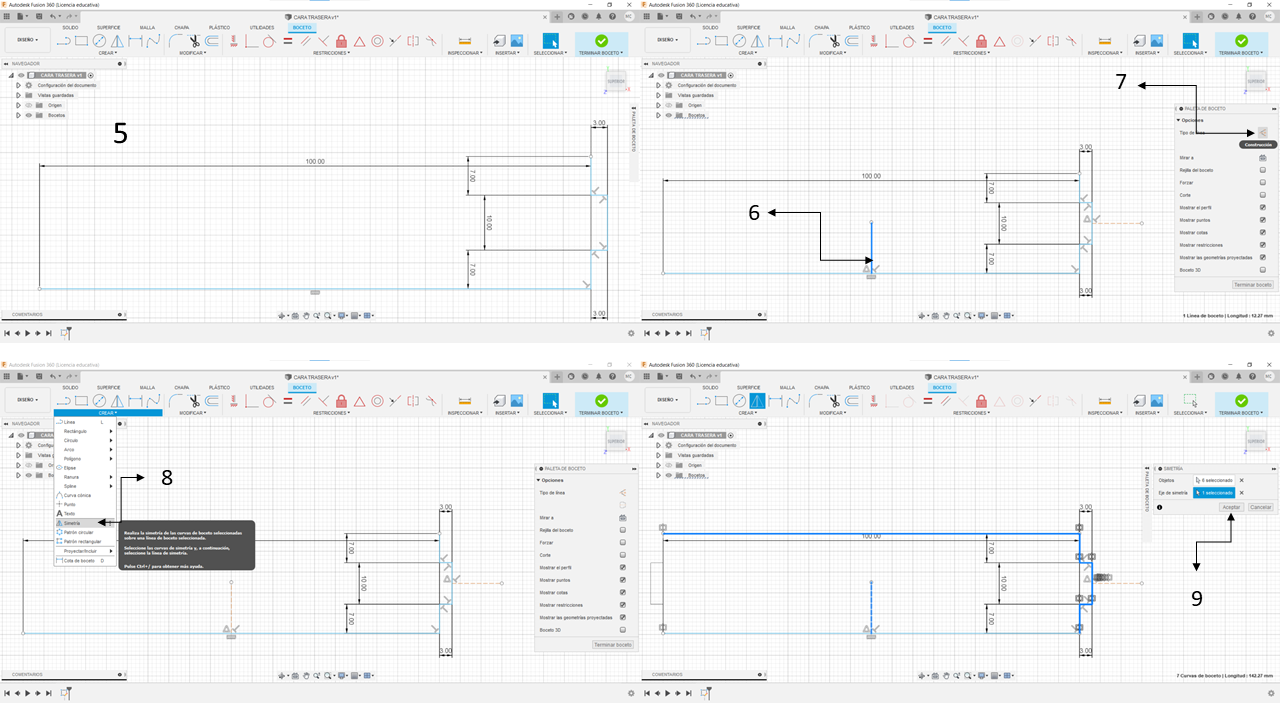The height and width of the screenshot is (720, 1280).
Task: Expand the Bocetos folder in top-left window browser
Action: click(18, 115)
